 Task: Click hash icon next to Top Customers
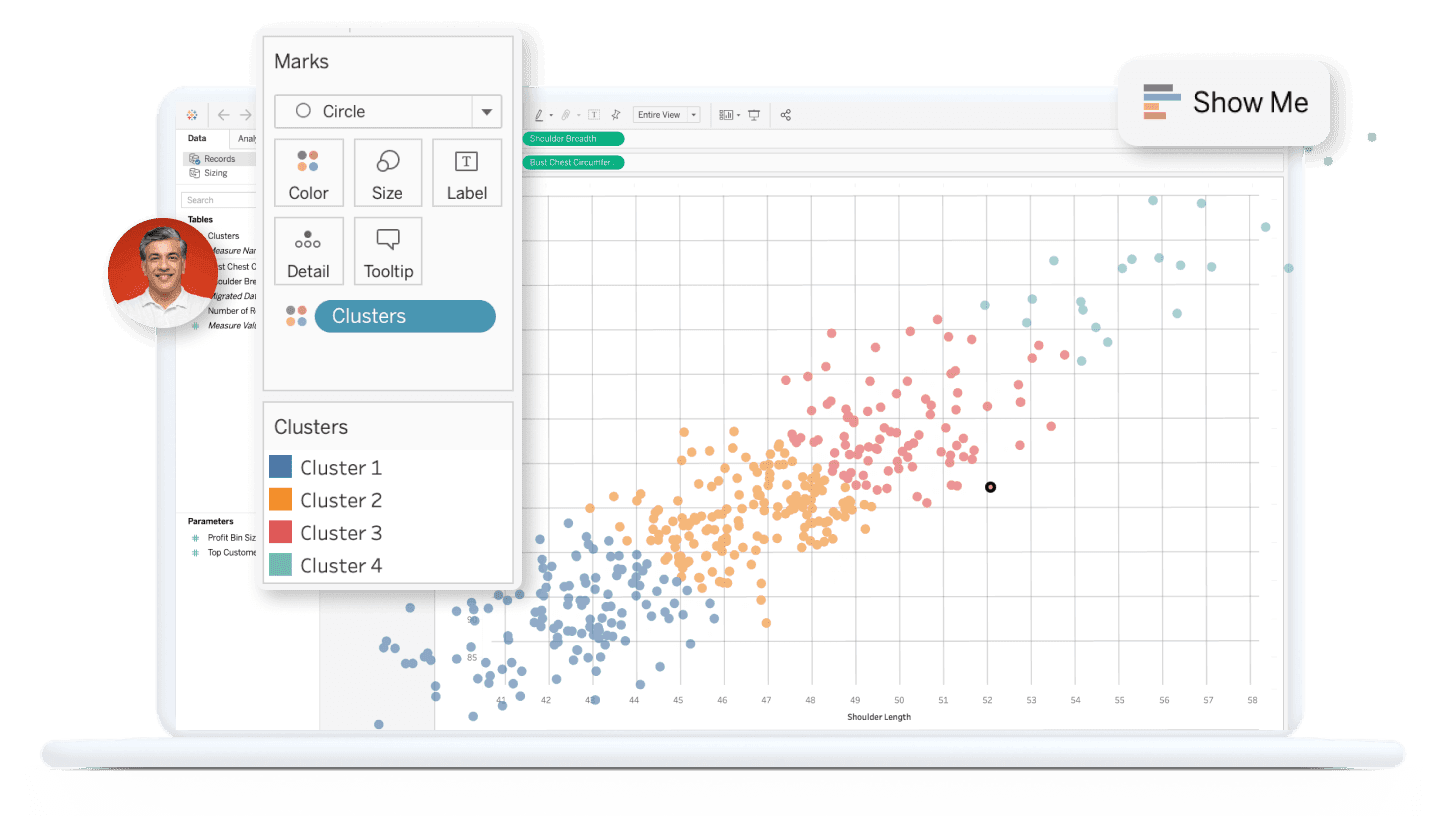196,552
